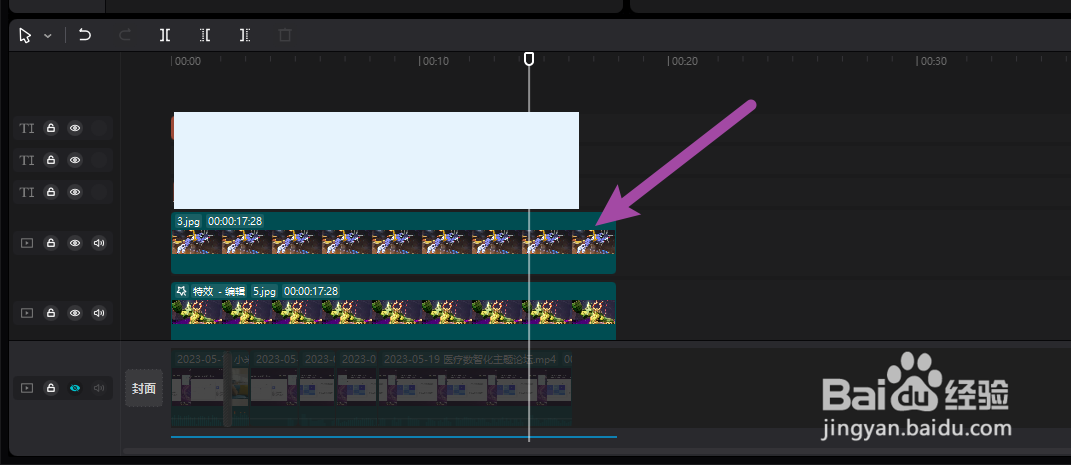The image size is (1071, 465).
Task: Hide the bottom text track
Action: point(75,192)
